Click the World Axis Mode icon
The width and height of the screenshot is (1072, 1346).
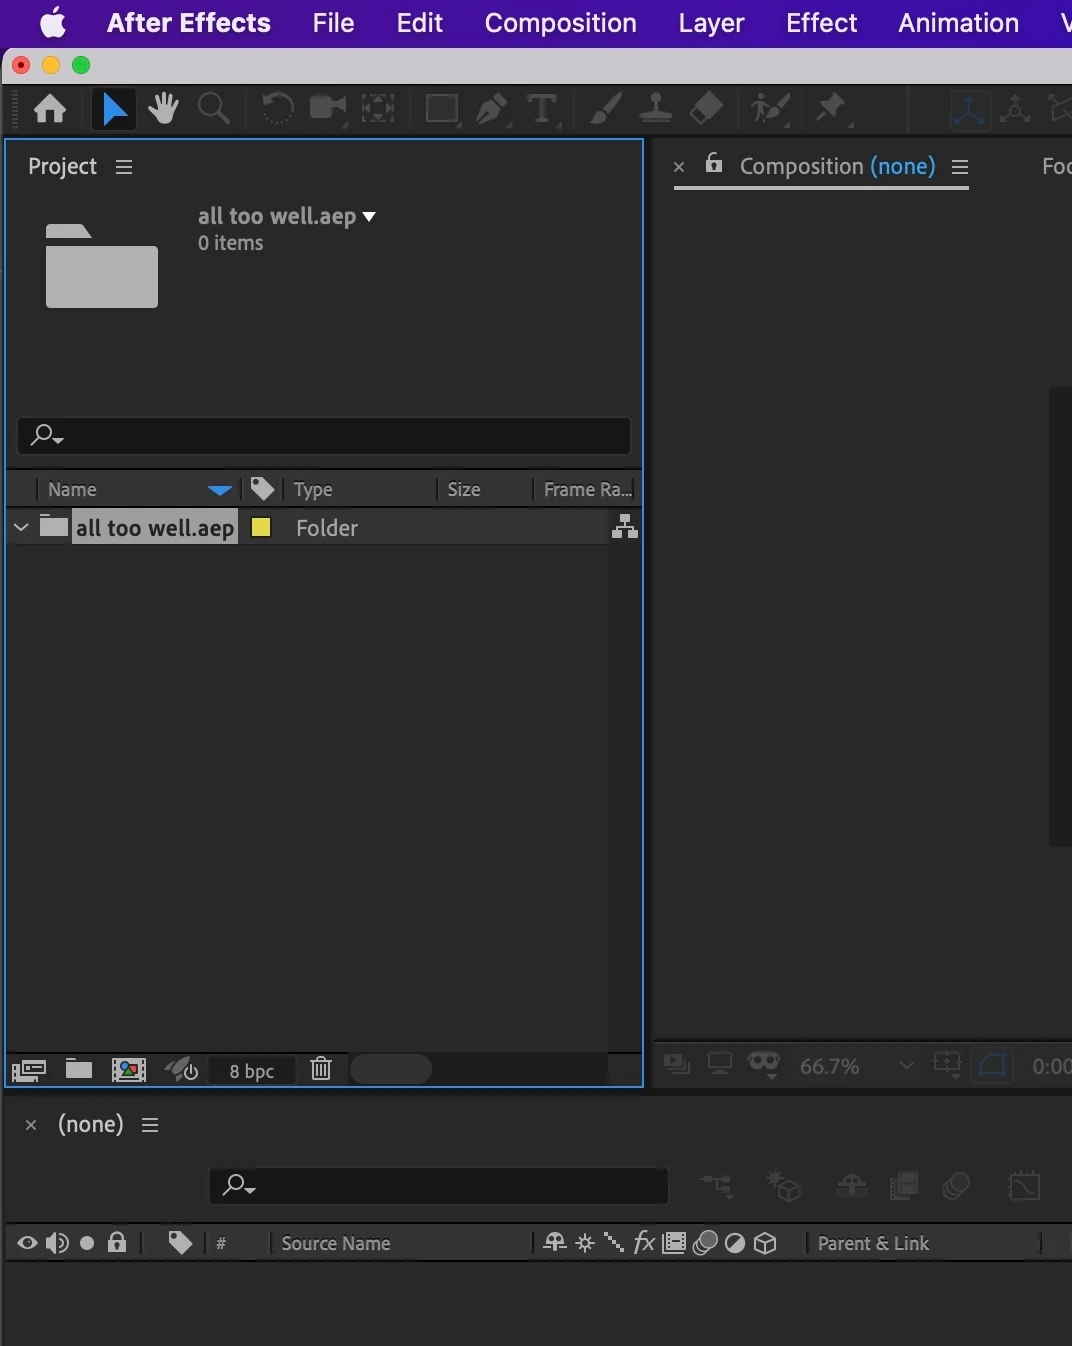1015,109
